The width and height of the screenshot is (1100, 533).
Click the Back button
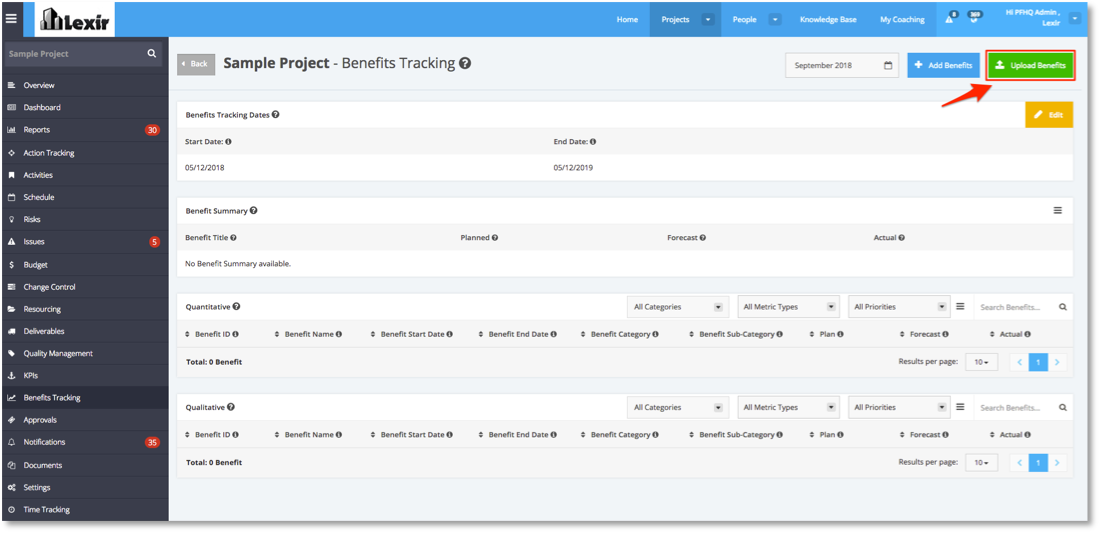point(196,64)
